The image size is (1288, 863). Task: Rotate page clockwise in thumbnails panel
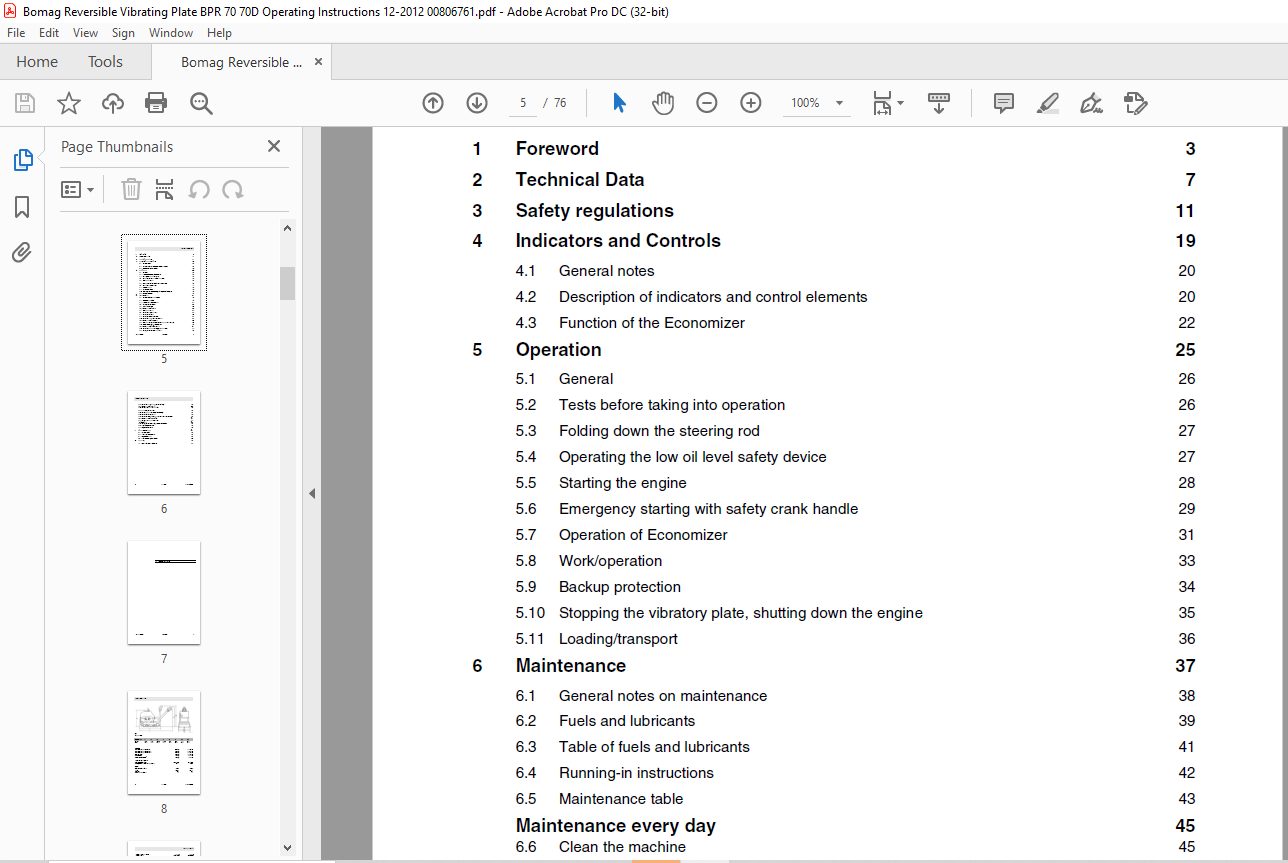click(233, 189)
